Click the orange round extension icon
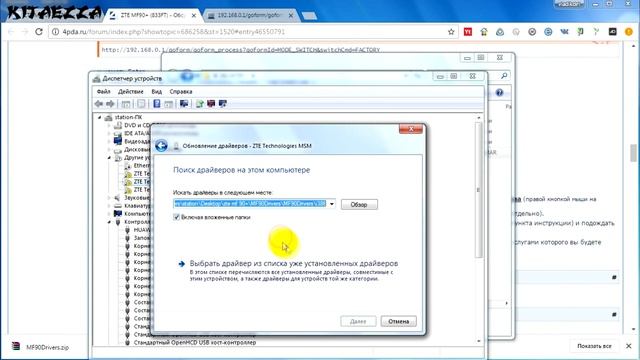640x360 pixels. click(629, 31)
